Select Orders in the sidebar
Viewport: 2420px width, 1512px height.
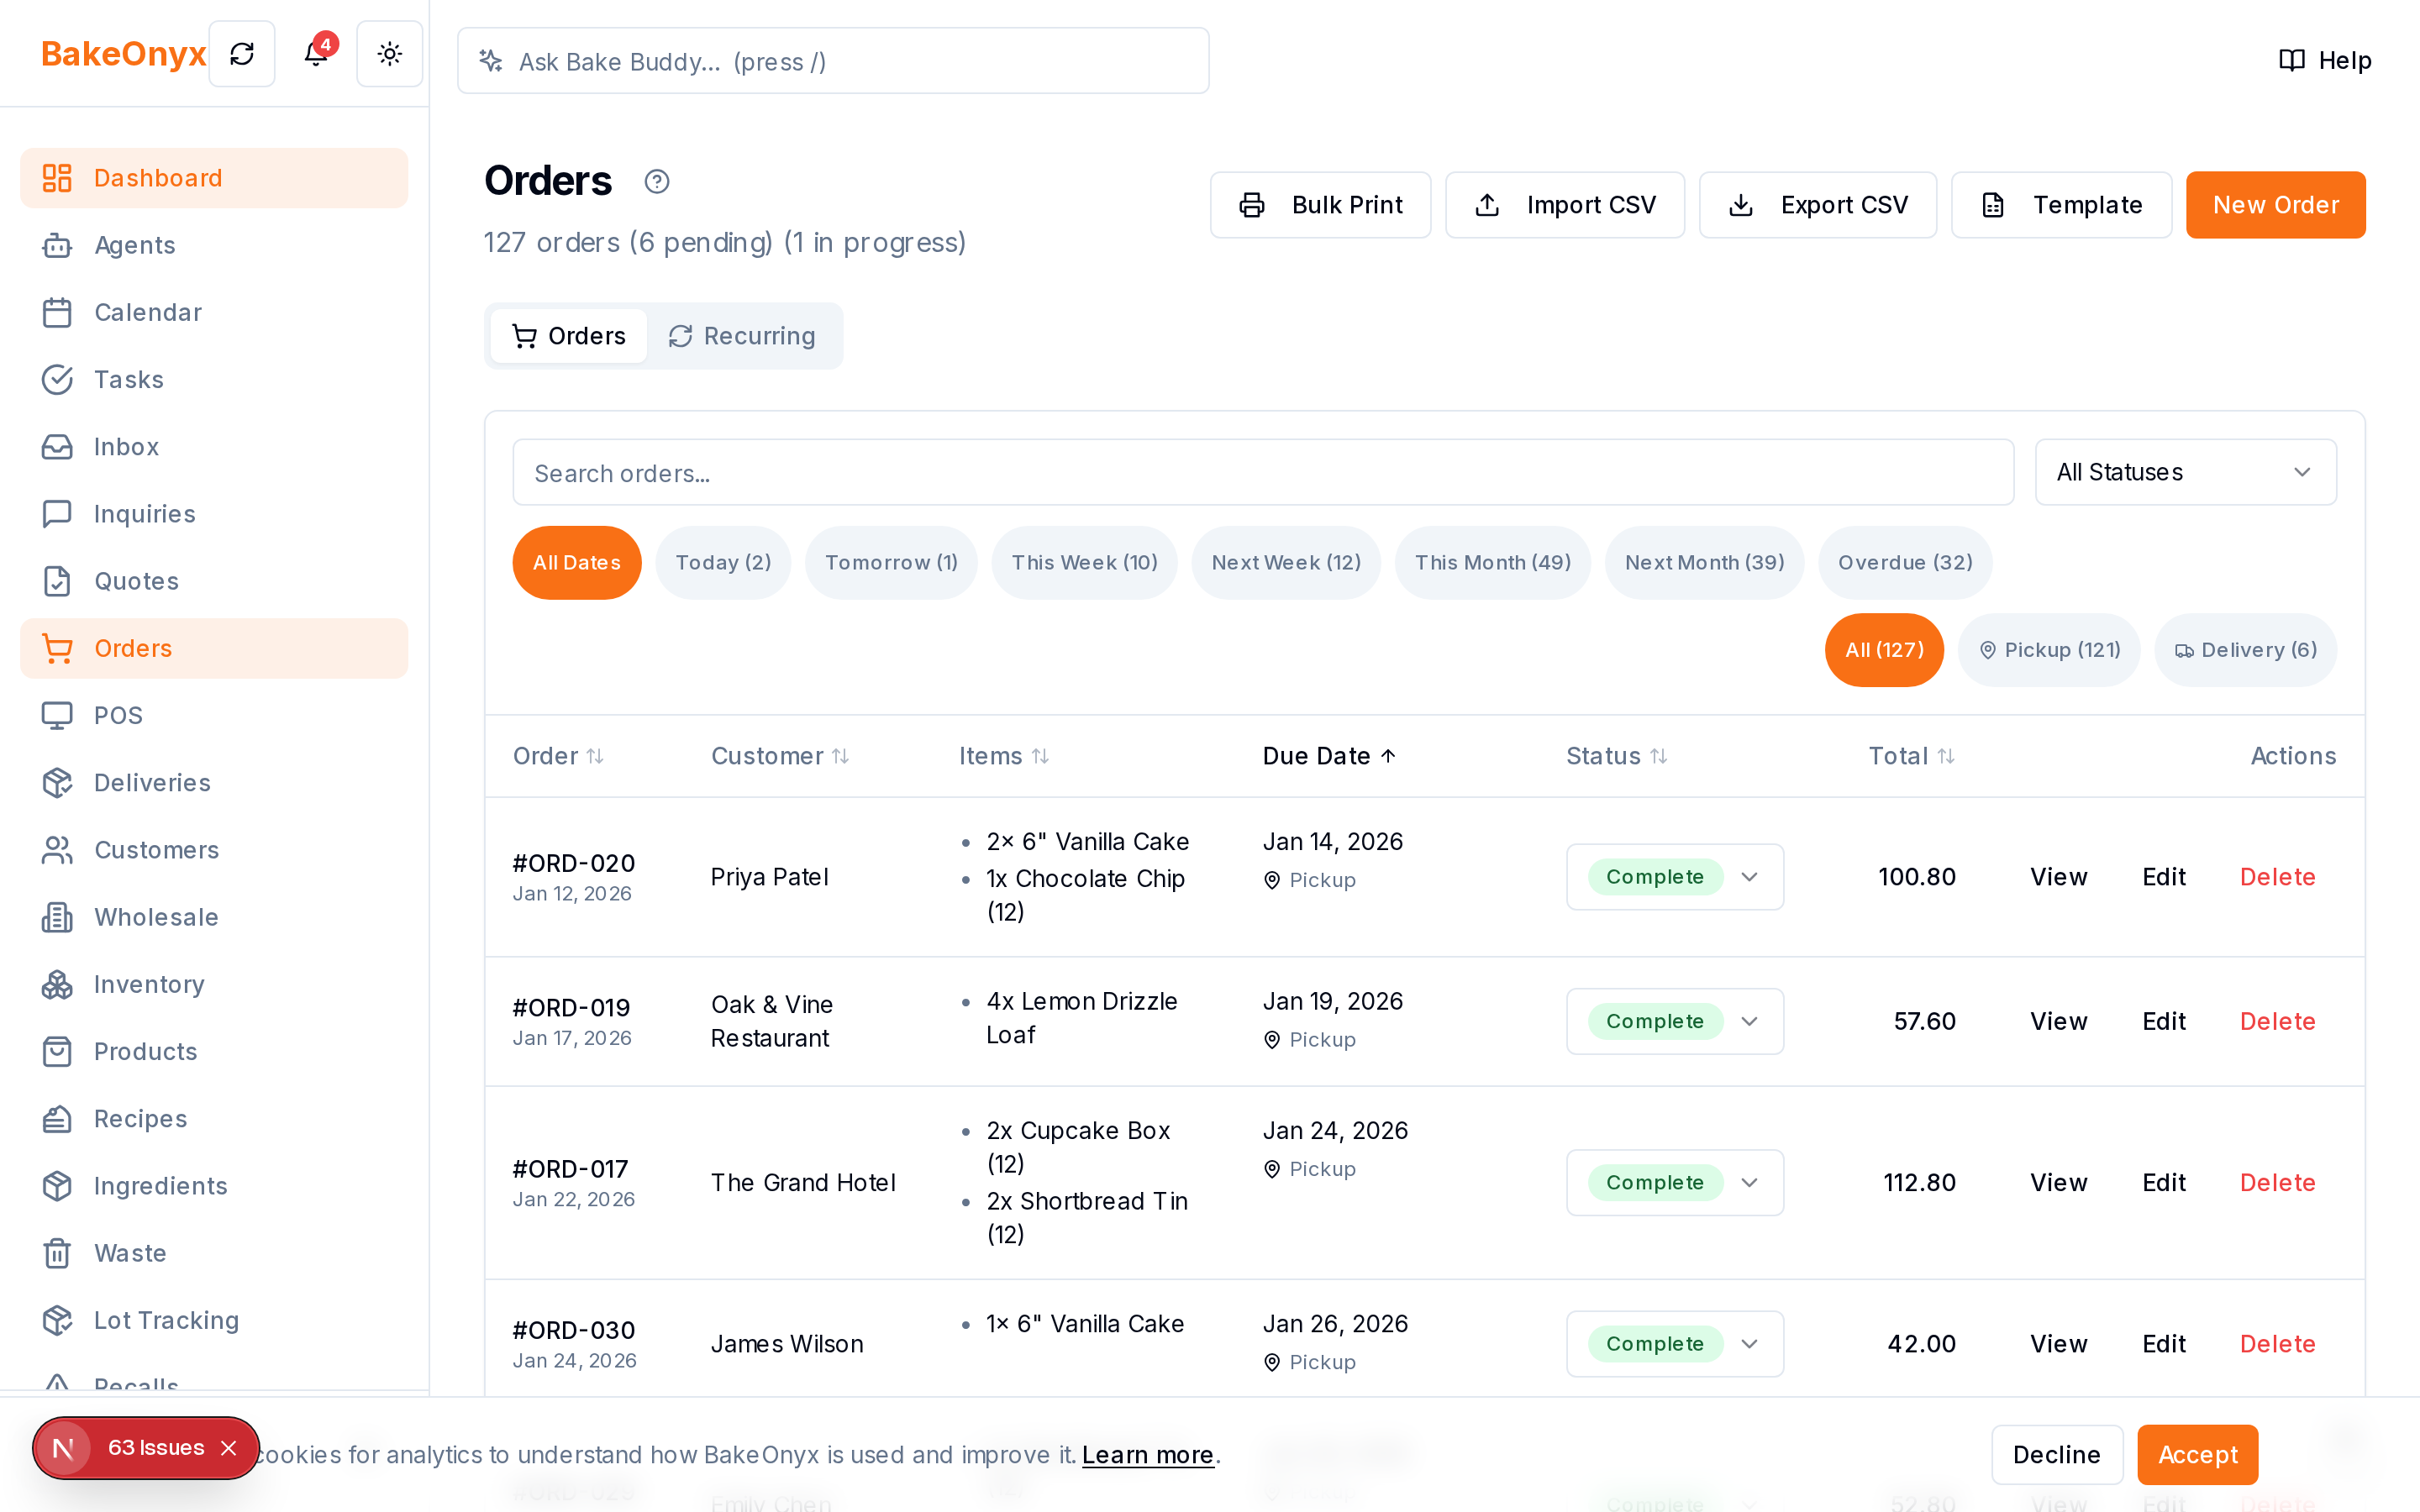214,648
